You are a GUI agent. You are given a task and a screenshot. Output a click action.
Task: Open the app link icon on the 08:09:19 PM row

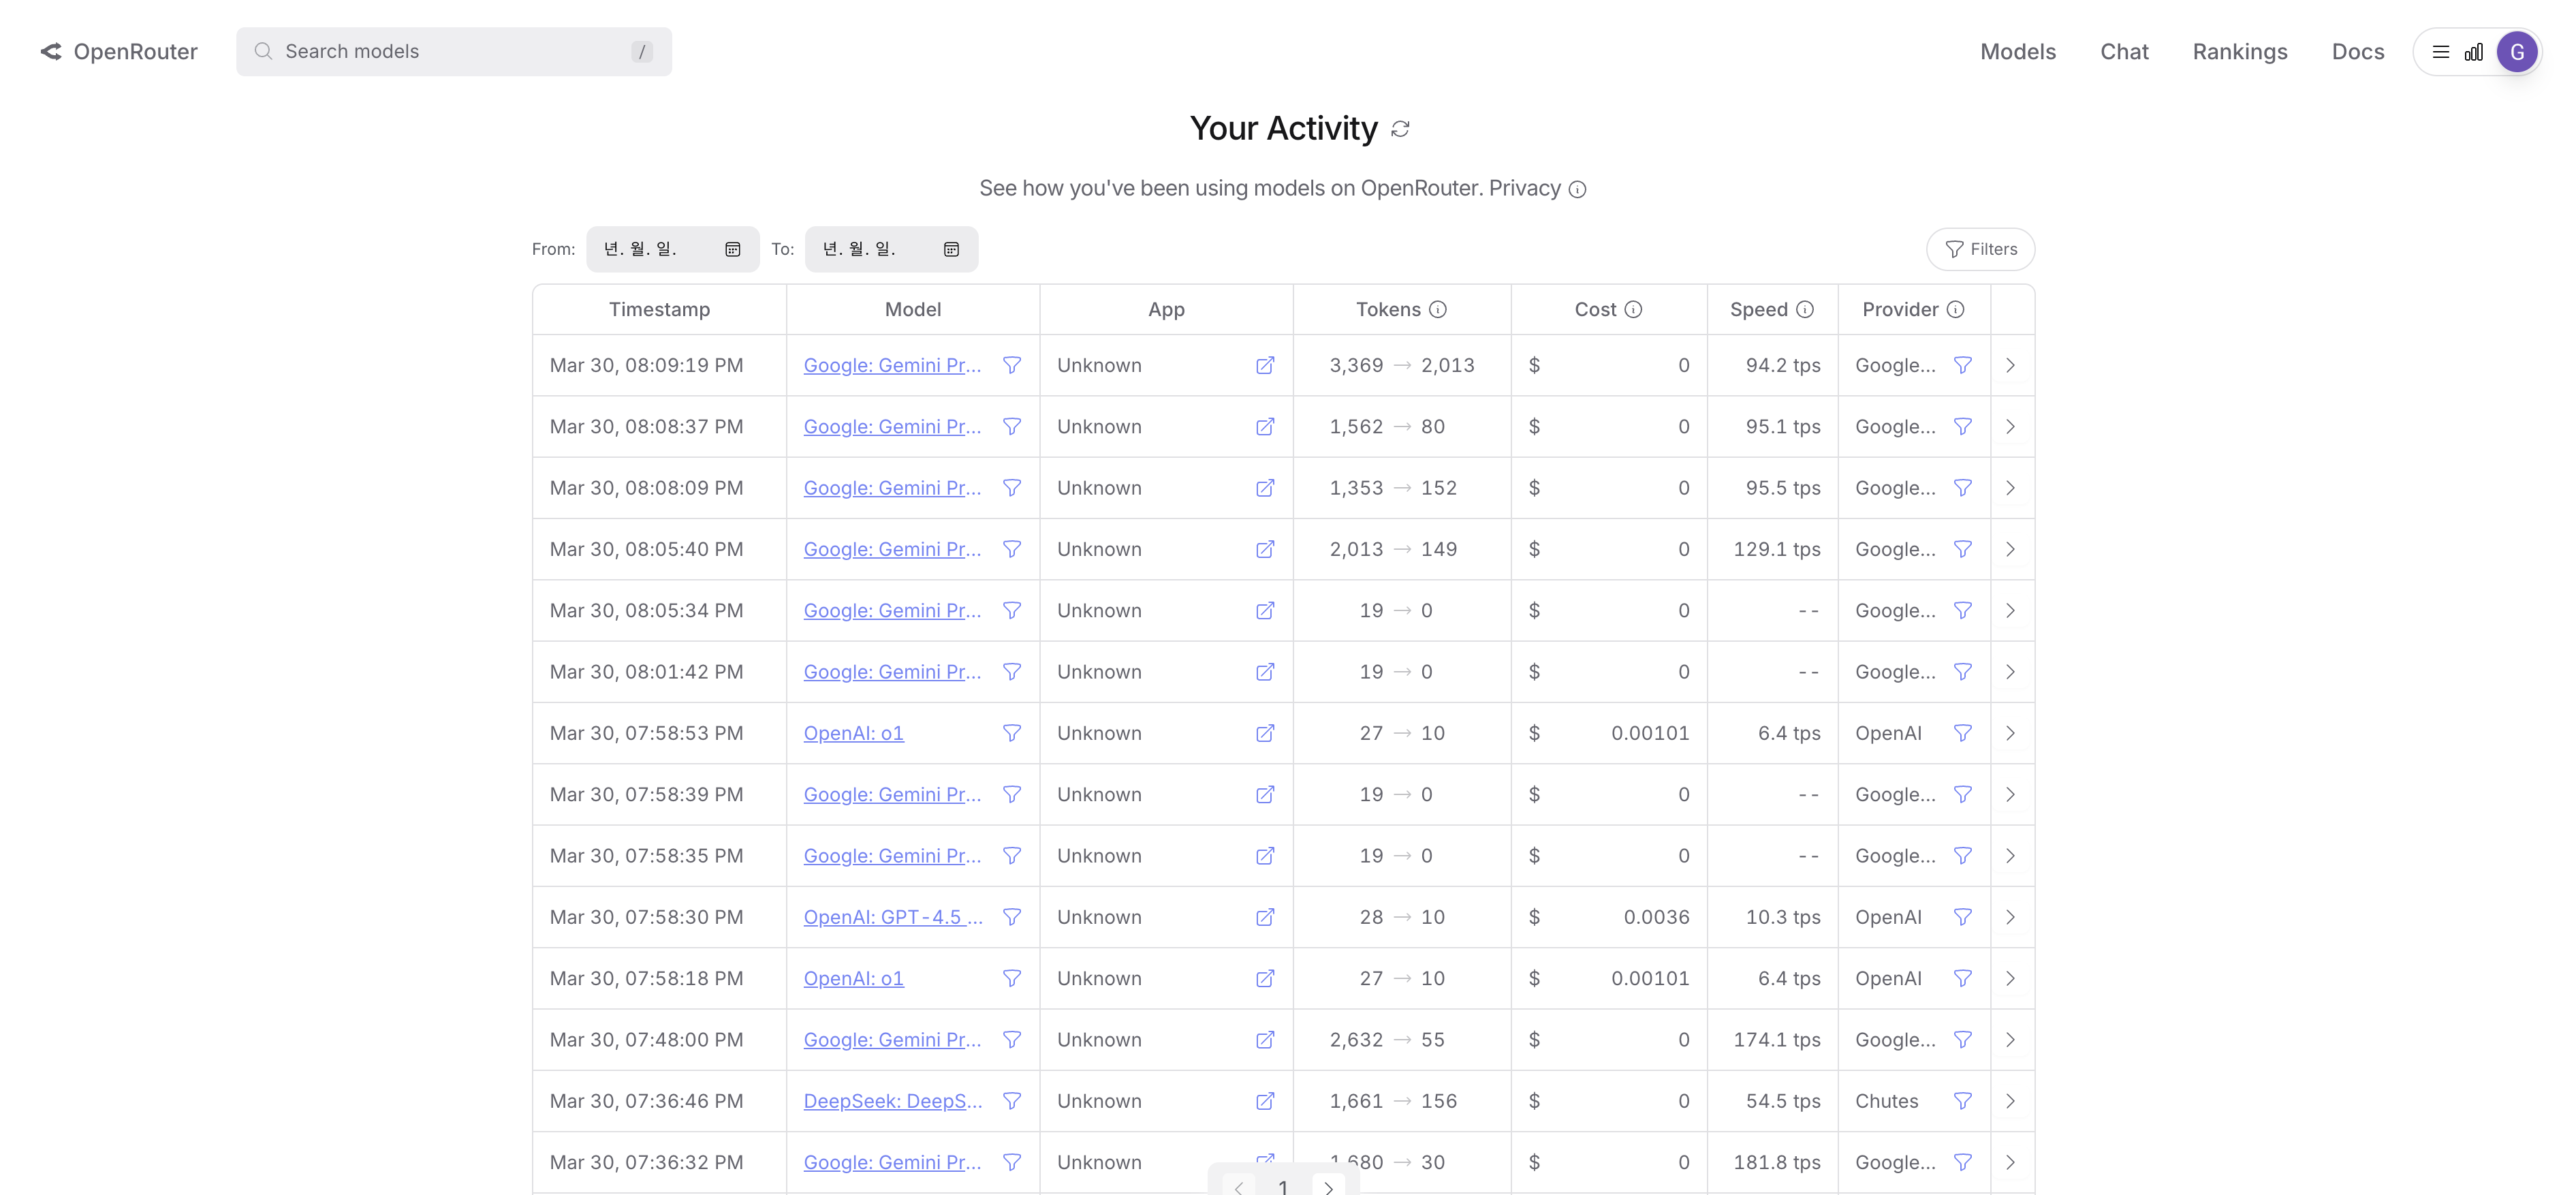[1264, 365]
